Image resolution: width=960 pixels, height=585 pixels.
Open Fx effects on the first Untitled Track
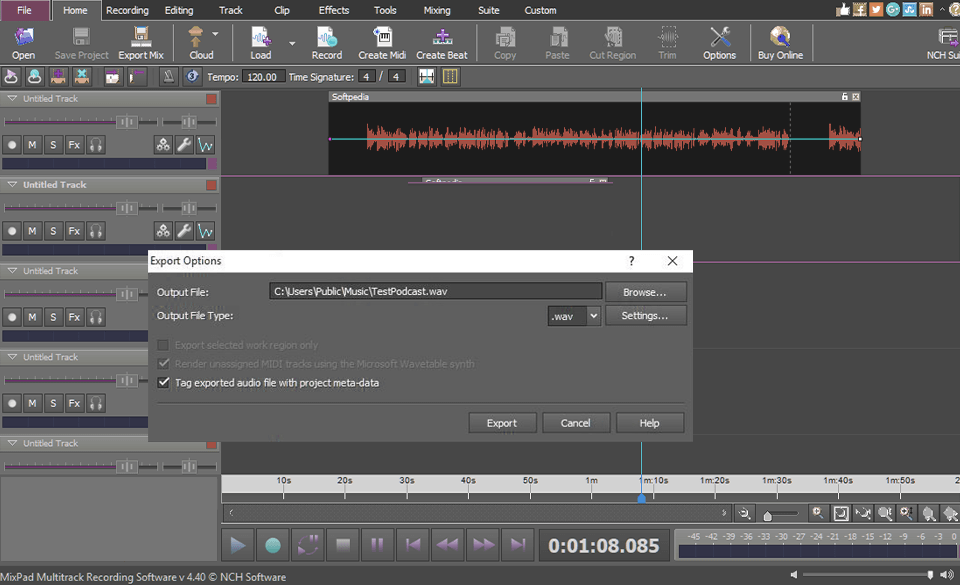(73, 144)
